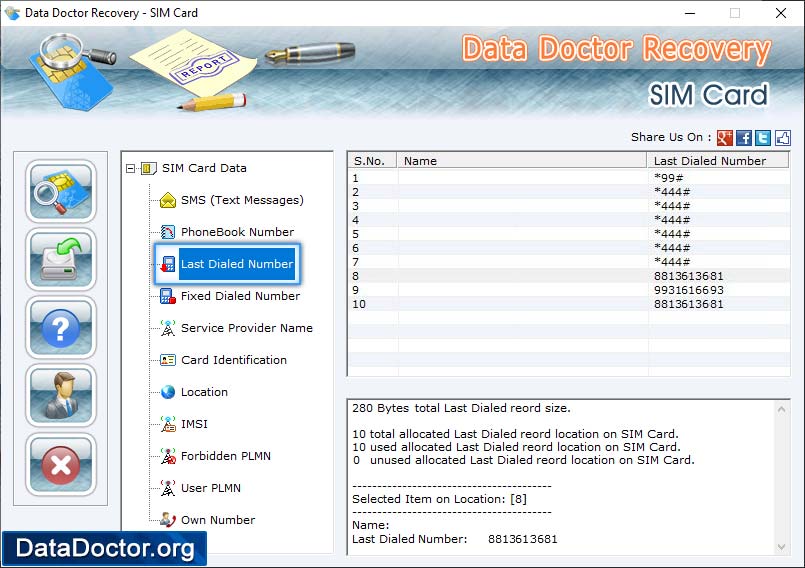
Task: Click the About Us person button
Action: pos(61,395)
